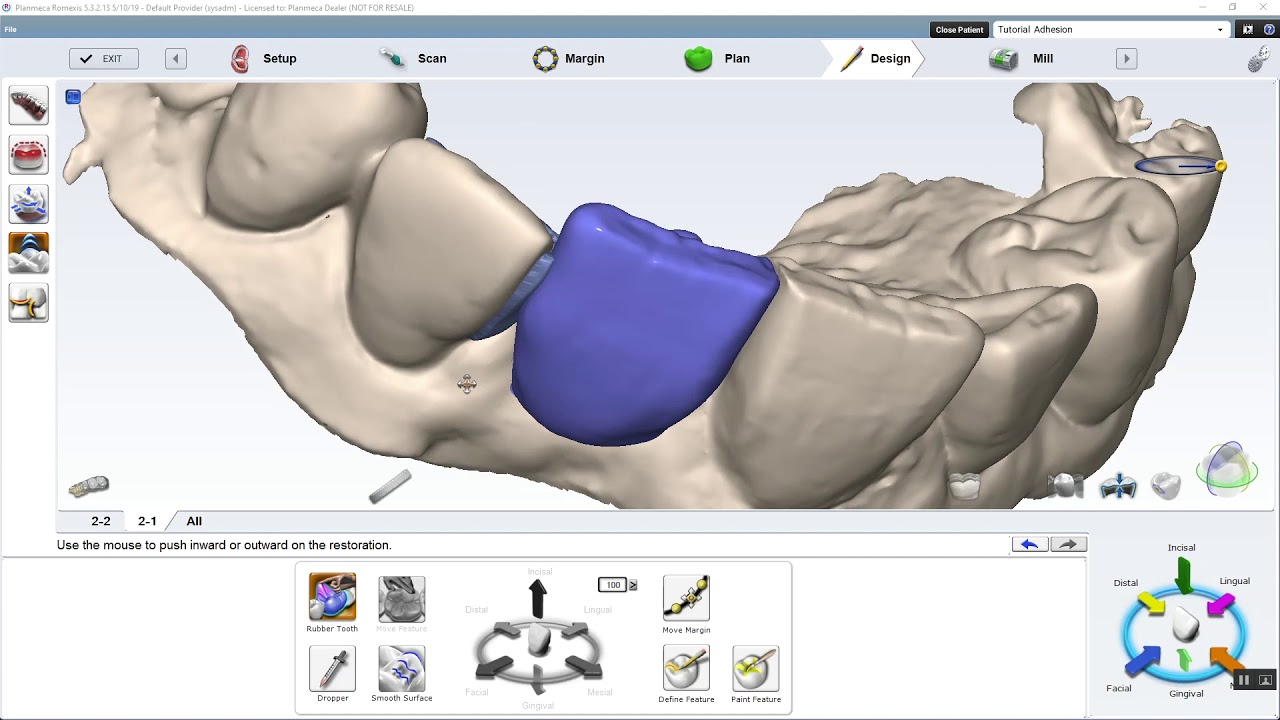Screen dimensions: 1280x720
Task: Click the dimmed Move Feature tool
Action: point(401,599)
